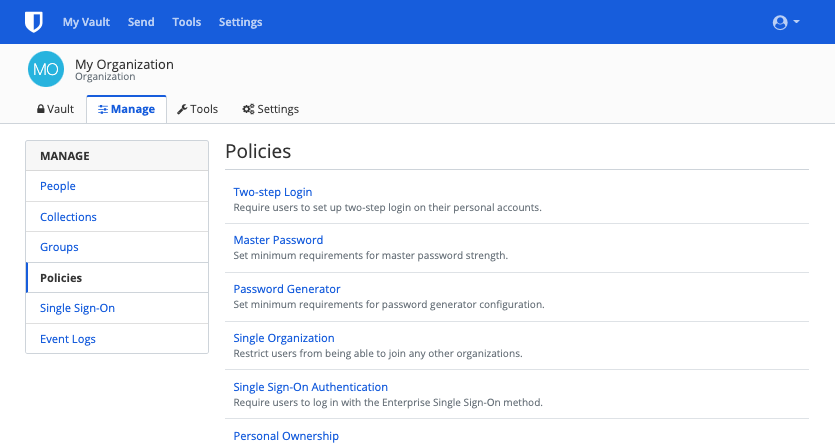Viewport: 835px width, 446px height.
Task: Open the Password Generator policy
Action: [x=286, y=289]
